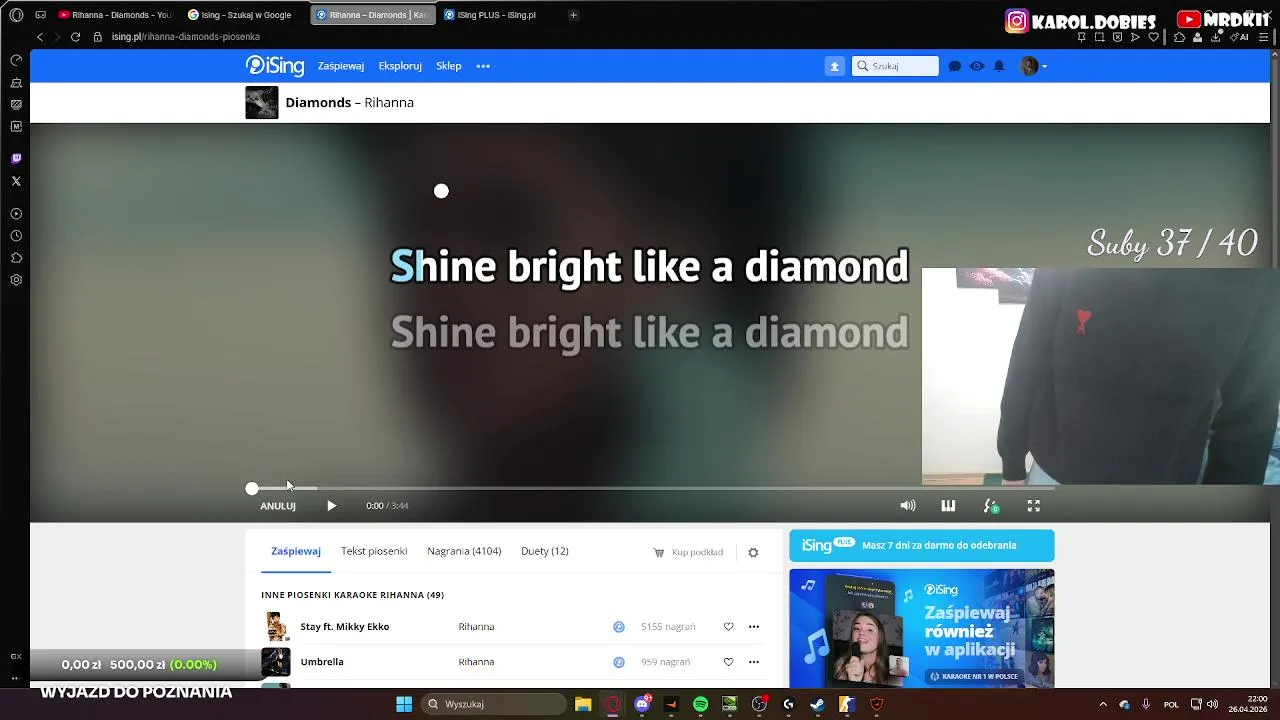Open the player icon in Opera sidebar
This screenshot has width=1280, height=720.
point(16,214)
